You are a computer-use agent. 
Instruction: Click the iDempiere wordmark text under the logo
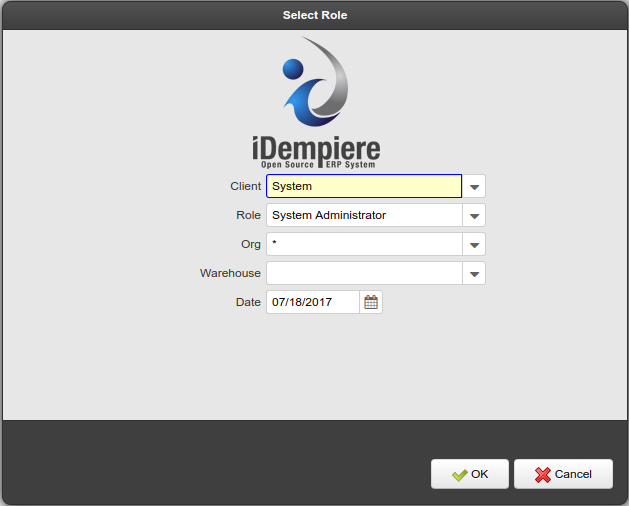tap(316, 150)
